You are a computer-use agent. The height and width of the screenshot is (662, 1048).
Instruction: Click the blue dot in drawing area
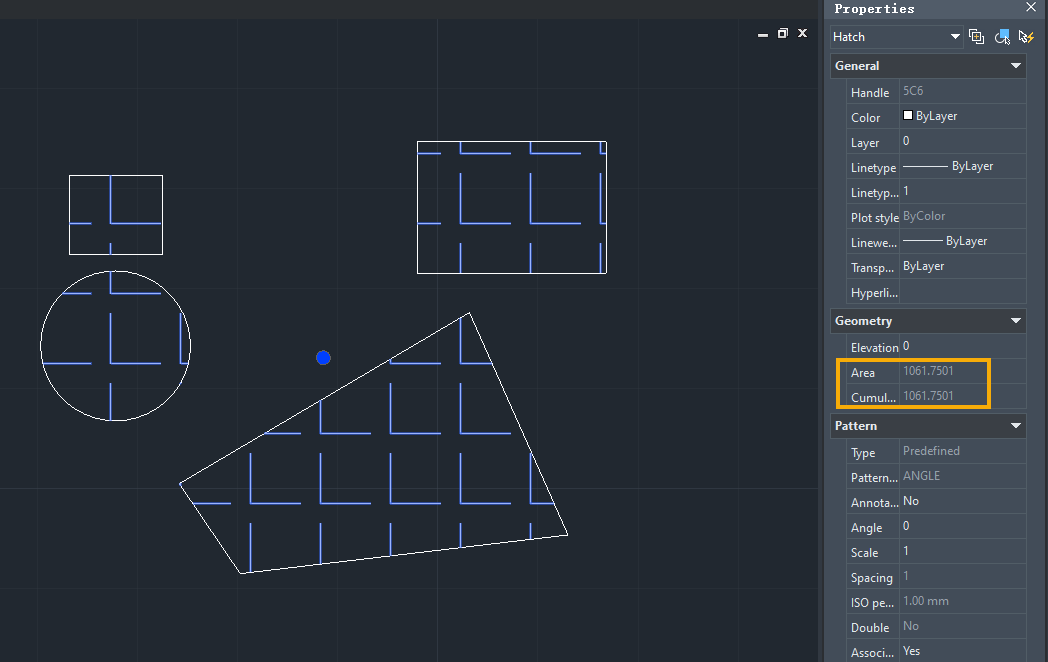[323, 358]
